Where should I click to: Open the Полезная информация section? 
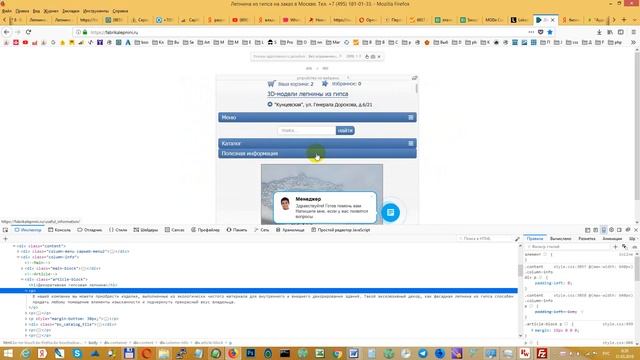point(317,153)
